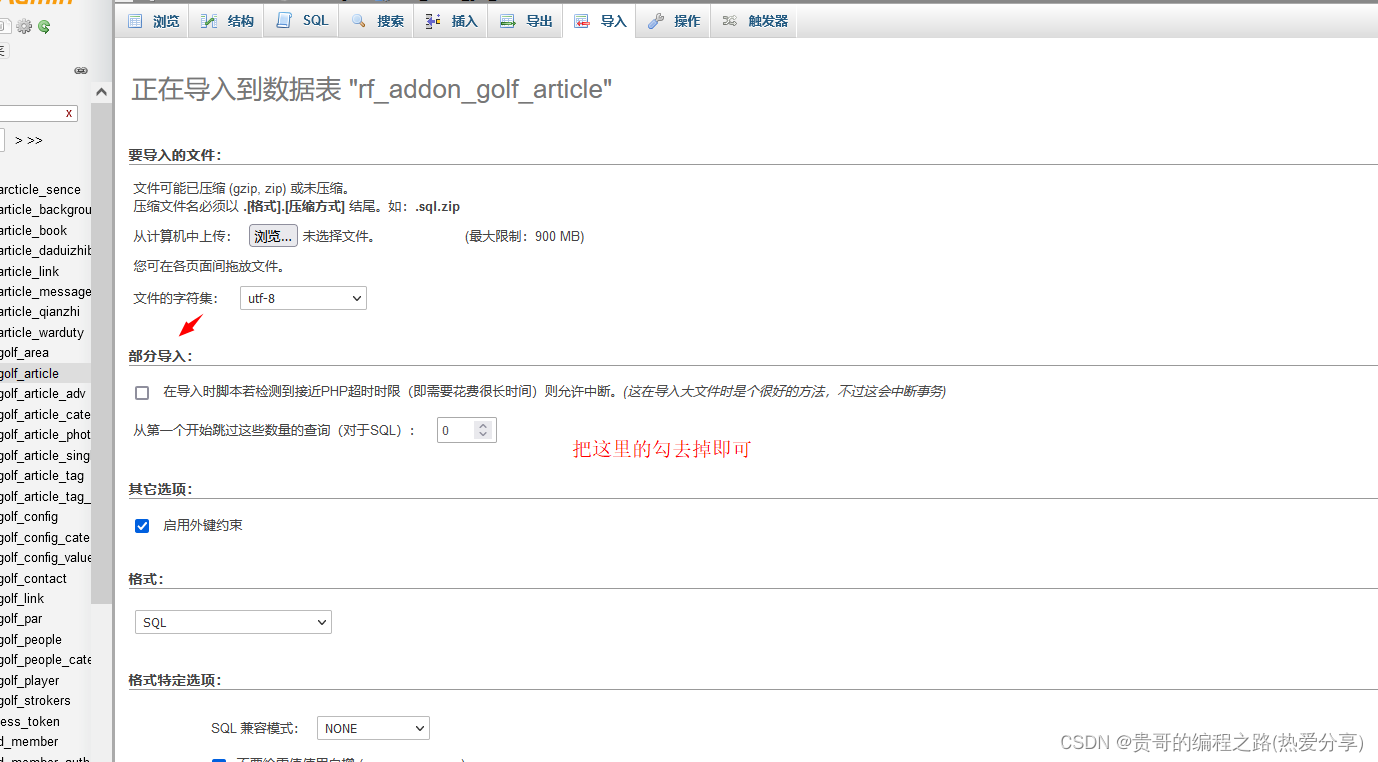Uncheck the foreign key constraints option
Screen dimensions: 1378x762
(x=141, y=525)
